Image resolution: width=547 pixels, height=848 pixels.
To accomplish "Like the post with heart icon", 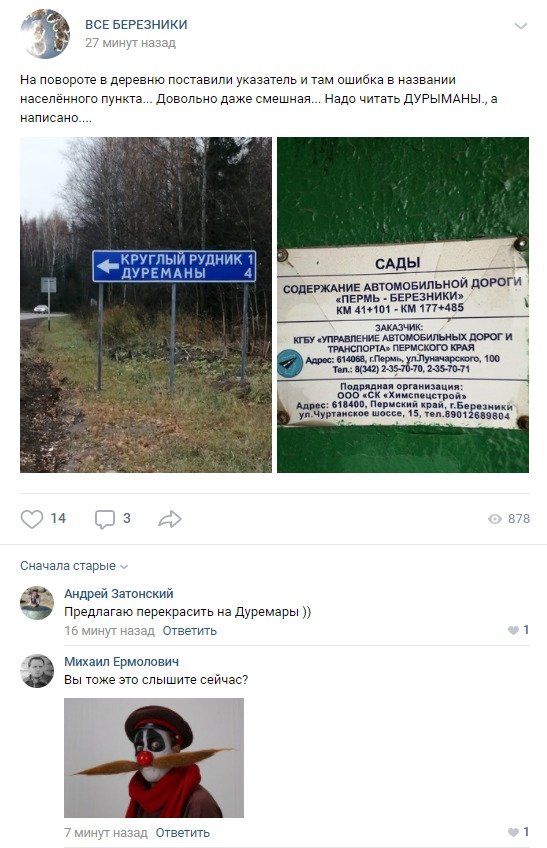I will tap(31, 519).
